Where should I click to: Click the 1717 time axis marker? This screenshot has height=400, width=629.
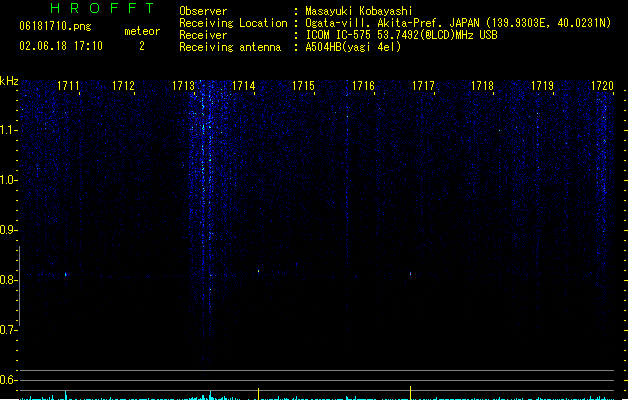(x=423, y=86)
